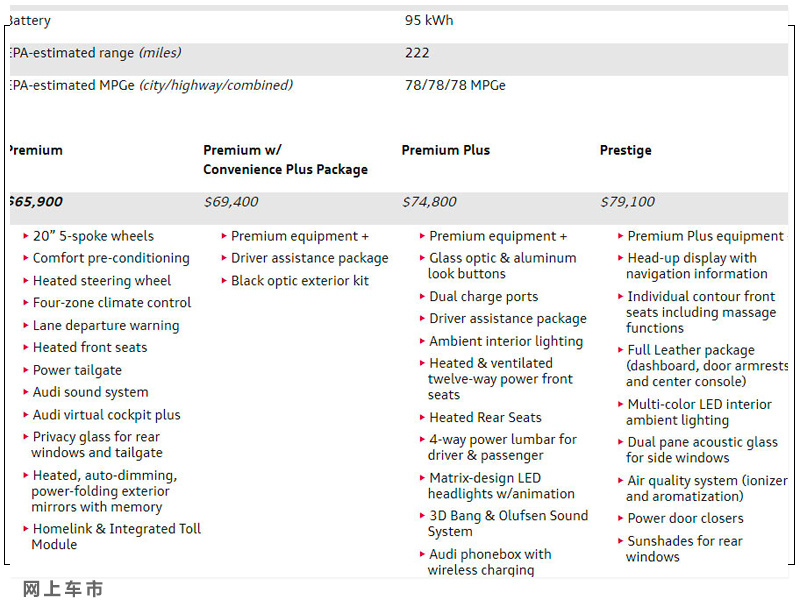This screenshot has width=800, height=600.
Task: Click the Driver assistance package item under Premium Plus
Action: point(508,319)
